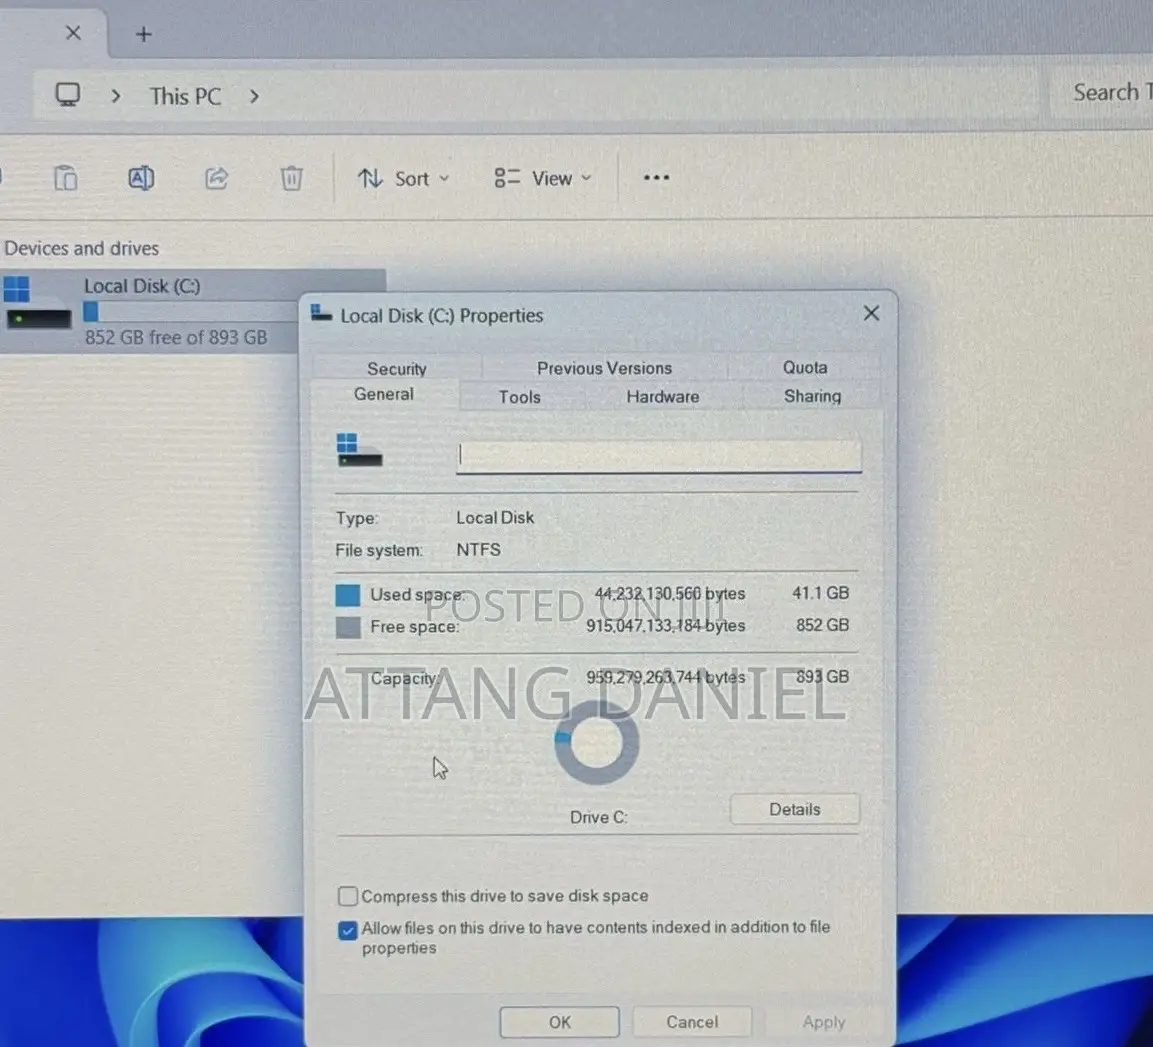The image size is (1153, 1047).
Task: Switch to the Previous Versions tab
Action: [x=604, y=368]
